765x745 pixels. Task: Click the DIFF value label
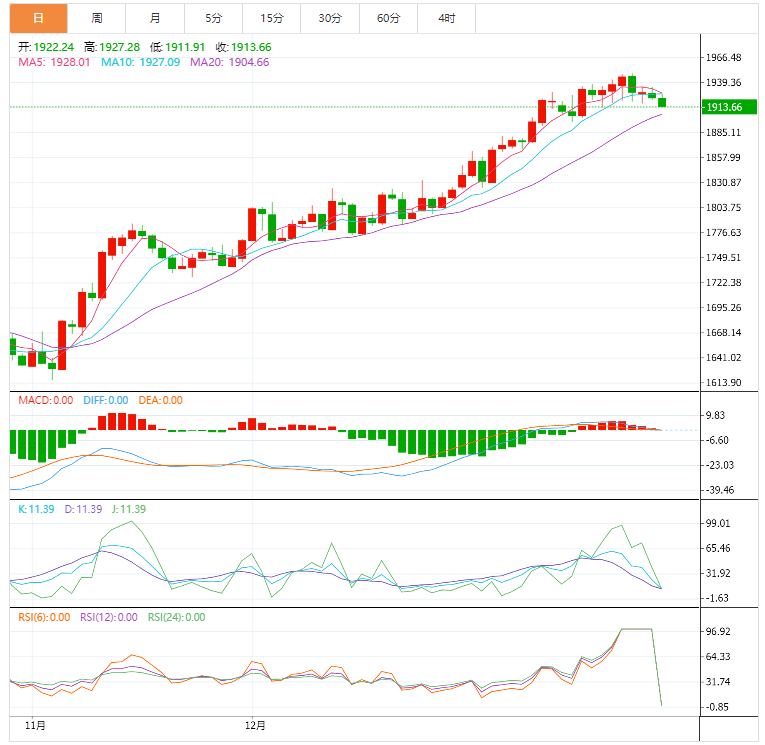[105, 400]
